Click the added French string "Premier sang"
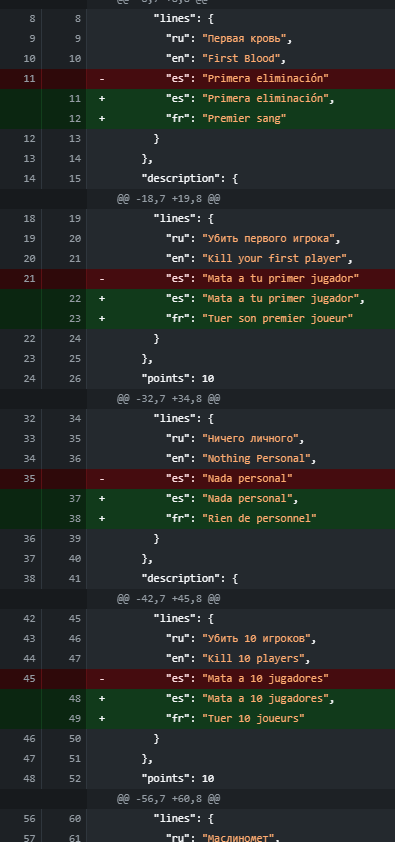The width and height of the screenshot is (395, 842). [x=244, y=119]
